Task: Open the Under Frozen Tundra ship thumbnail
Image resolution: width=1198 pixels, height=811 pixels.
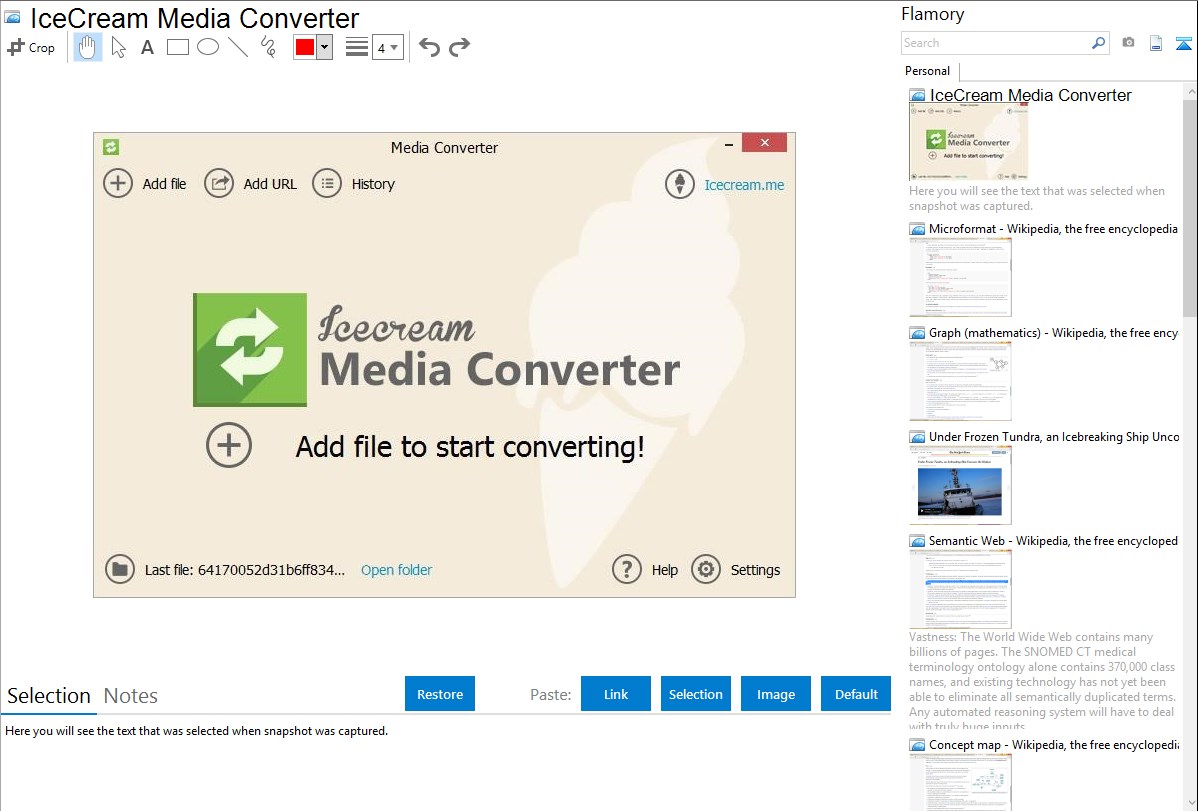Action: click(960, 485)
